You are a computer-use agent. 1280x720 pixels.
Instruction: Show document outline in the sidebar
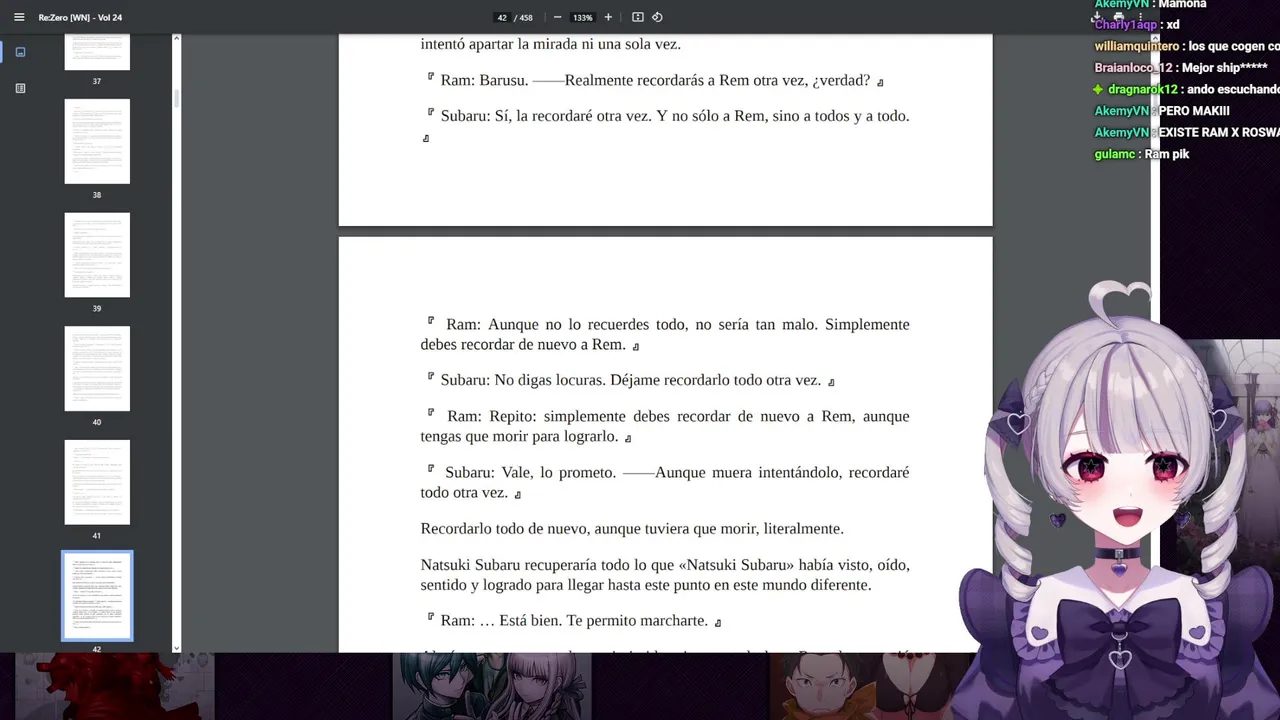click(20, 88)
